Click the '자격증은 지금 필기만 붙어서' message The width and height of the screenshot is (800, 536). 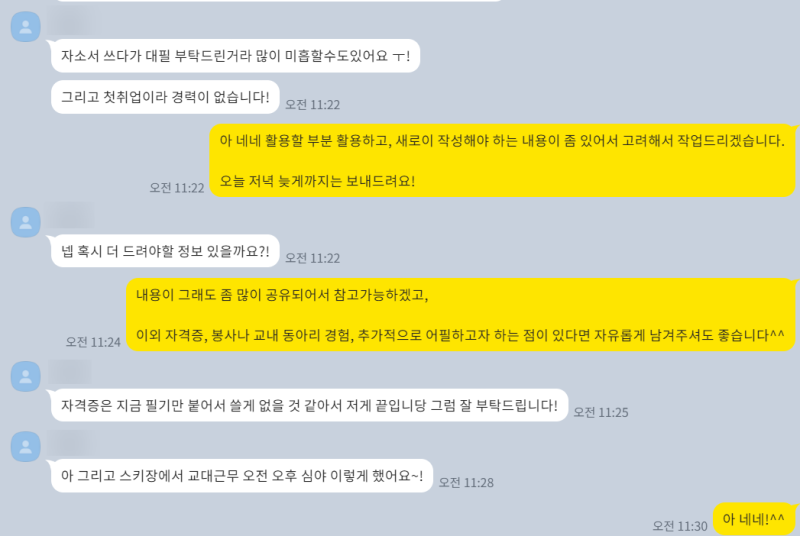(309, 405)
